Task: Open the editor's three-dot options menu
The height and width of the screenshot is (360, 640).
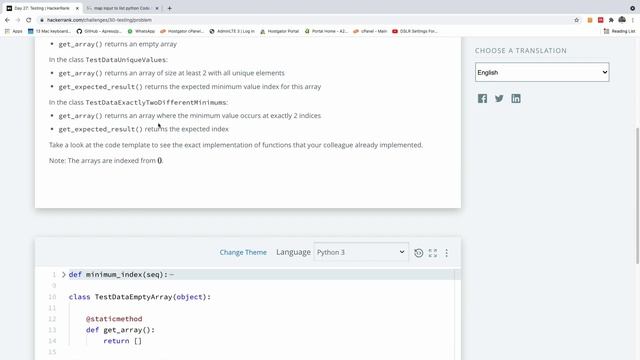Action: (447, 253)
